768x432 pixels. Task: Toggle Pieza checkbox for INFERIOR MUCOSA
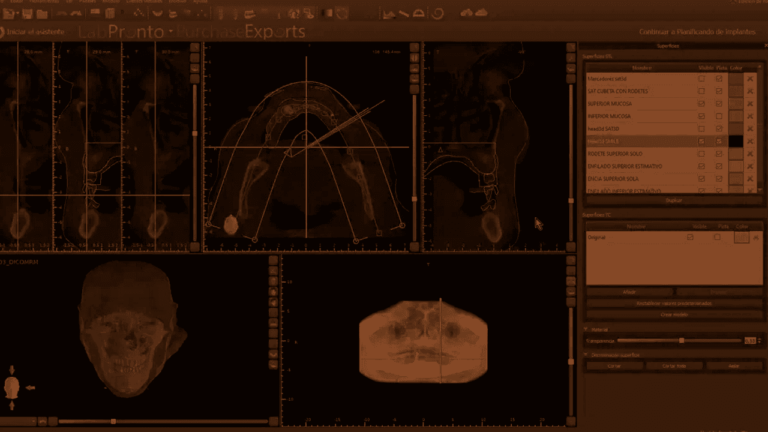[718, 116]
